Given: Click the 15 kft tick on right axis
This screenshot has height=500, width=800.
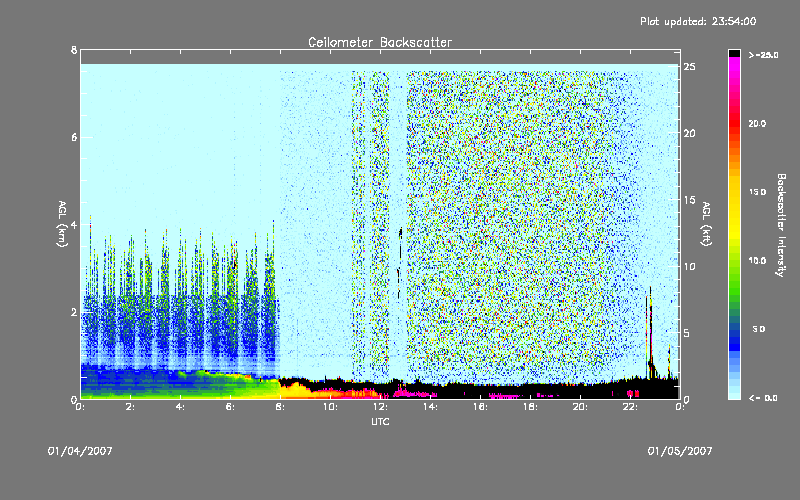Looking at the screenshot, I should pos(689,200).
